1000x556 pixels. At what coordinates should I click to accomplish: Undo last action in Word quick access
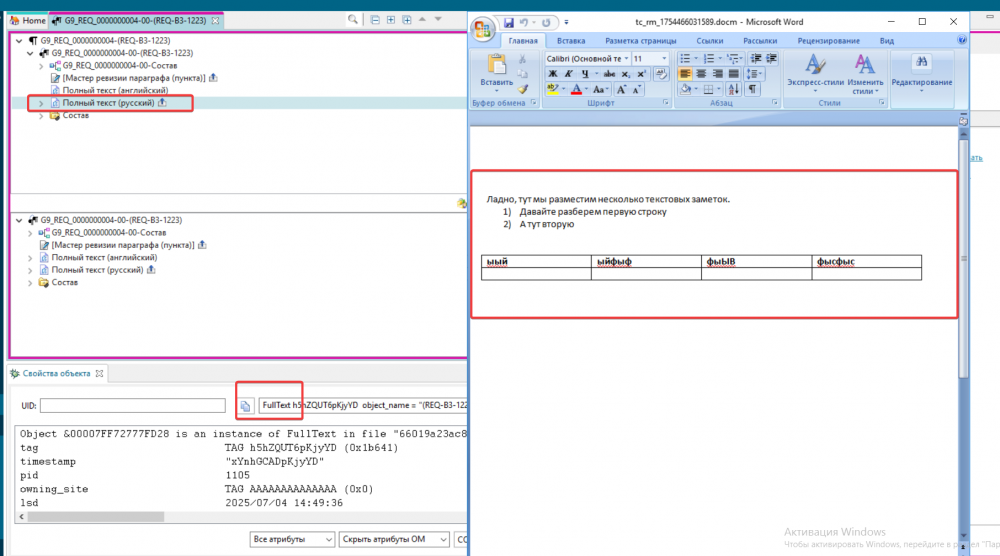point(524,22)
